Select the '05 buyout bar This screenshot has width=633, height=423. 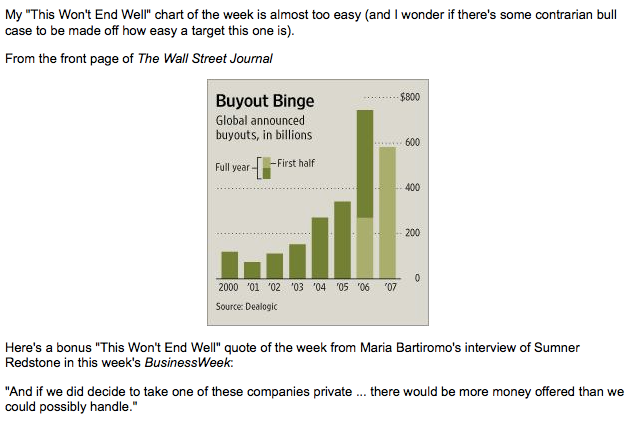[342, 240]
